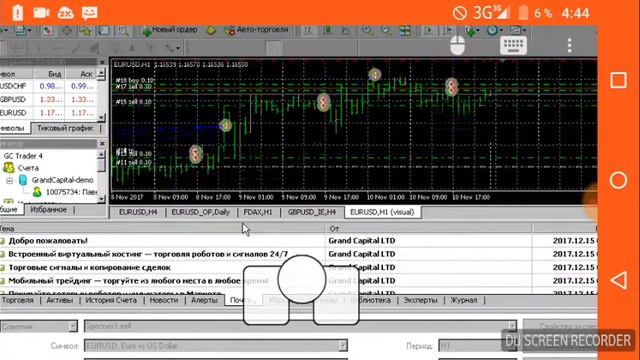Open the 'Добро пожаловать!' mail message
Viewport: 640px width, 360px height.
click(48, 241)
